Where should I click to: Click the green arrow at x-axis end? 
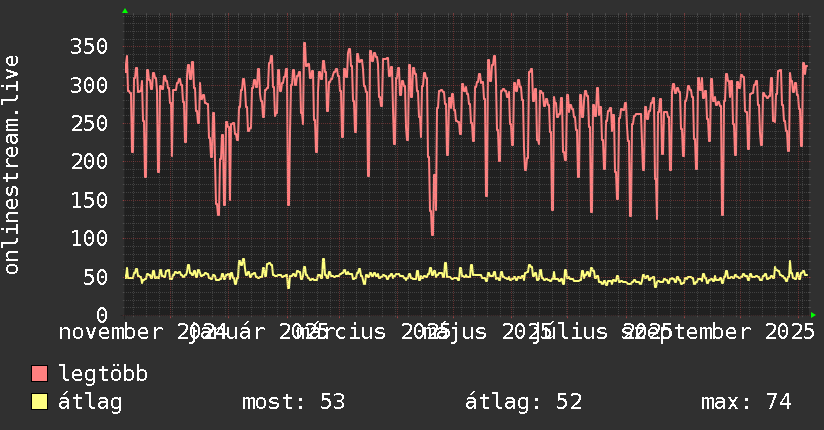point(813,315)
